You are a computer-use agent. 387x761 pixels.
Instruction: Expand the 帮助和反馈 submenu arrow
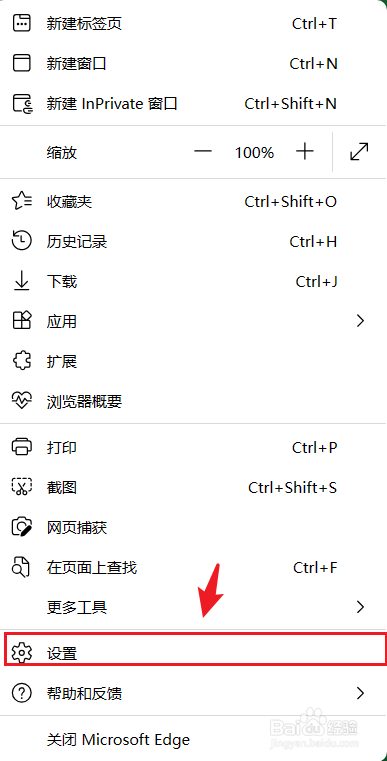point(360,693)
